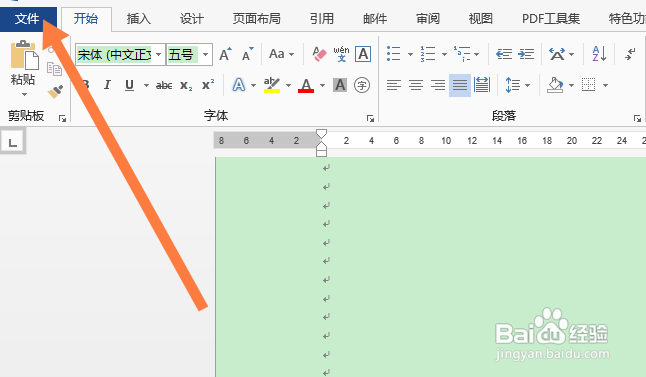Image resolution: width=646 pixels, height=377 pixels.
Task: Open the 引用 ribbon tab
Action: tap(322, 19)
